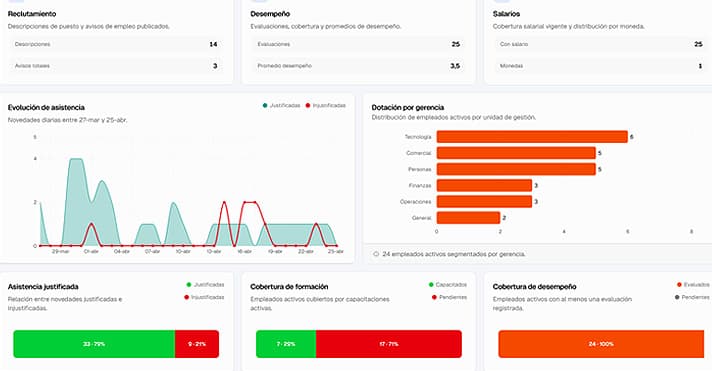Click the text 24 empleados activos segmentados por gerencia
712x371 pixels.
coord(454,254)
